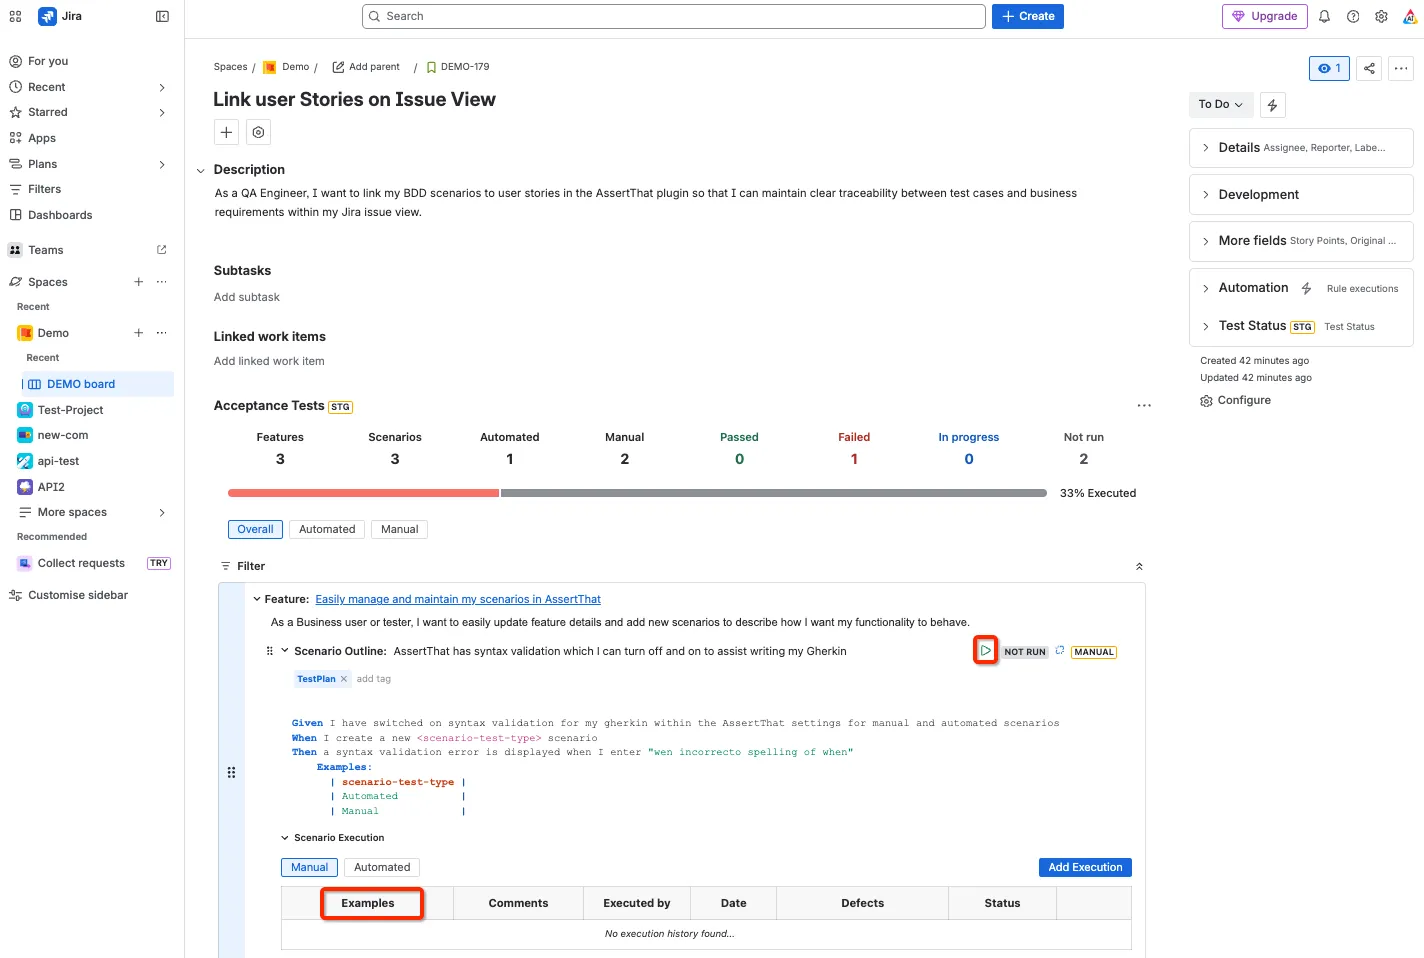Click the execution progress bar

[637, 493]
